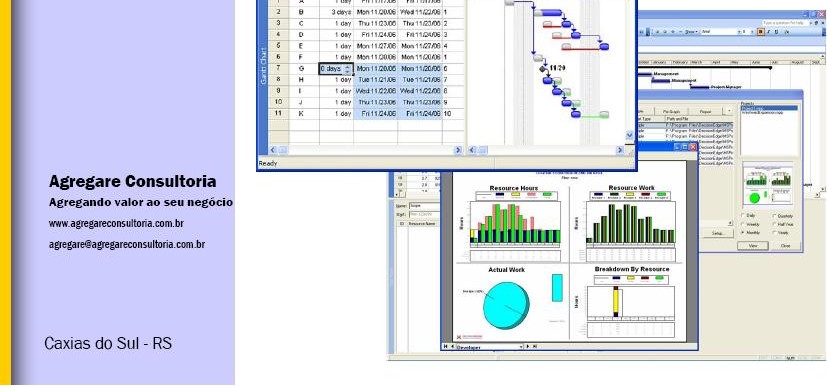Screen dimensions: 827x387
Task: Click the duration stepper for task G
Action: 348,69
